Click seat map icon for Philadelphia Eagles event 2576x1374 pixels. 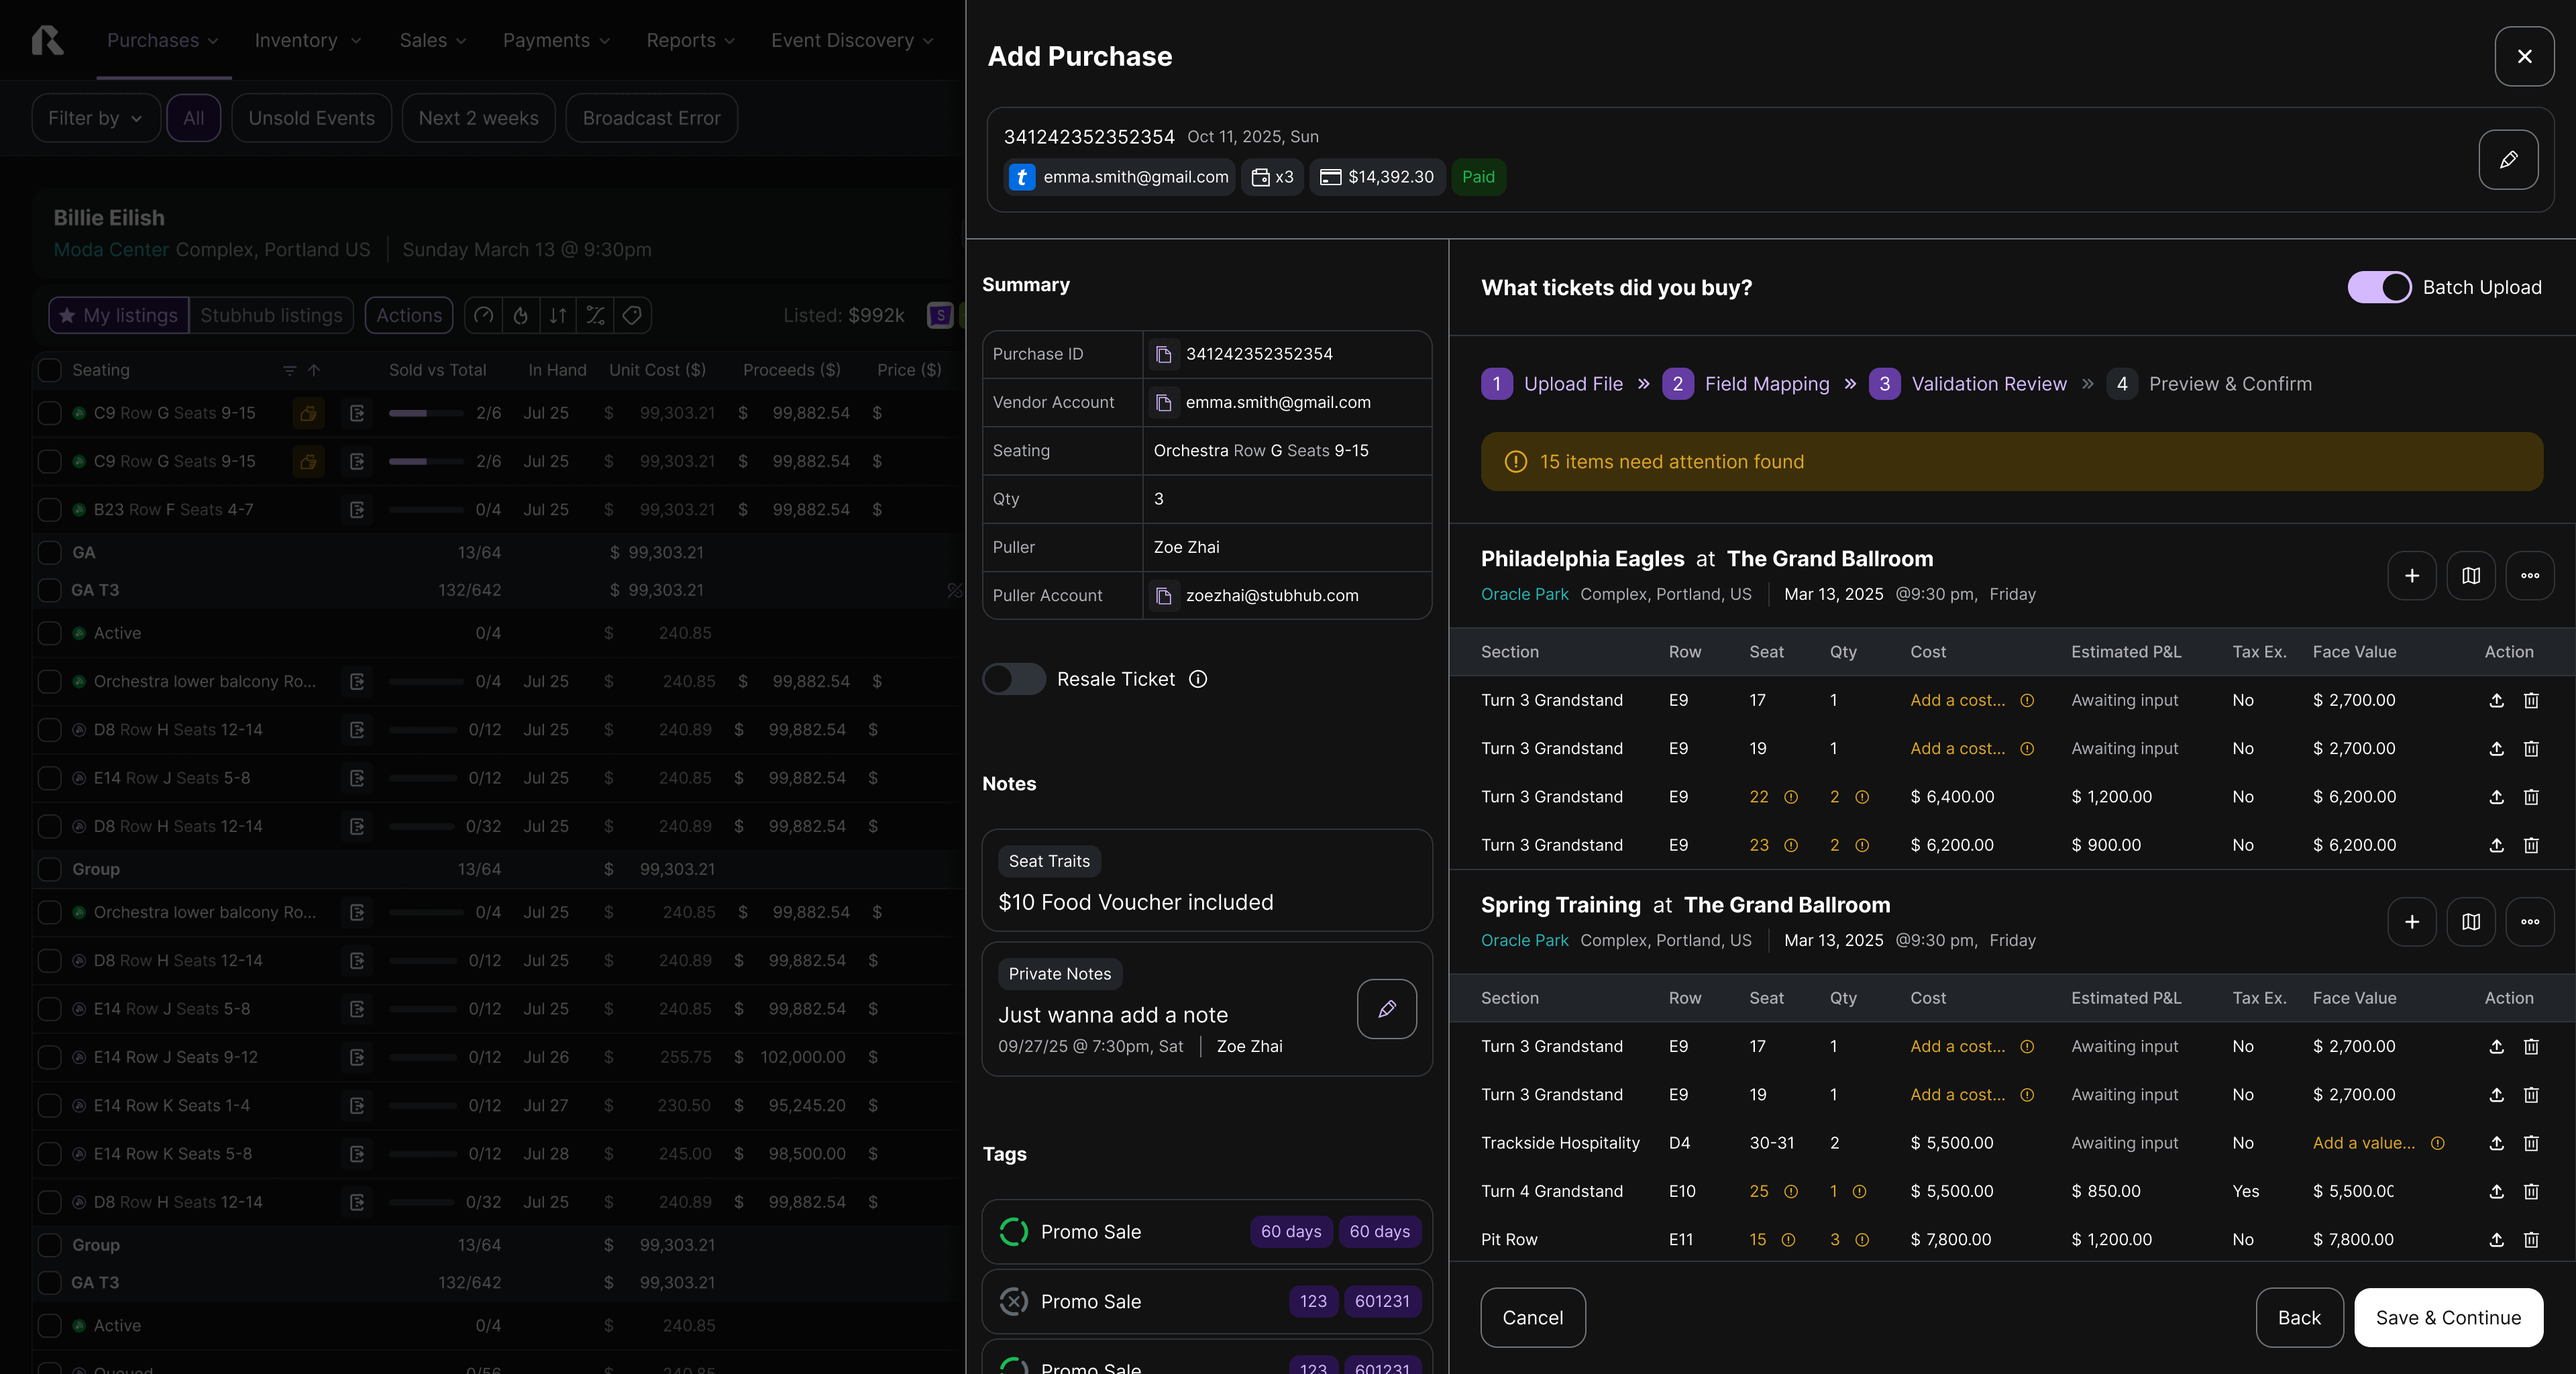(2470, 576)
